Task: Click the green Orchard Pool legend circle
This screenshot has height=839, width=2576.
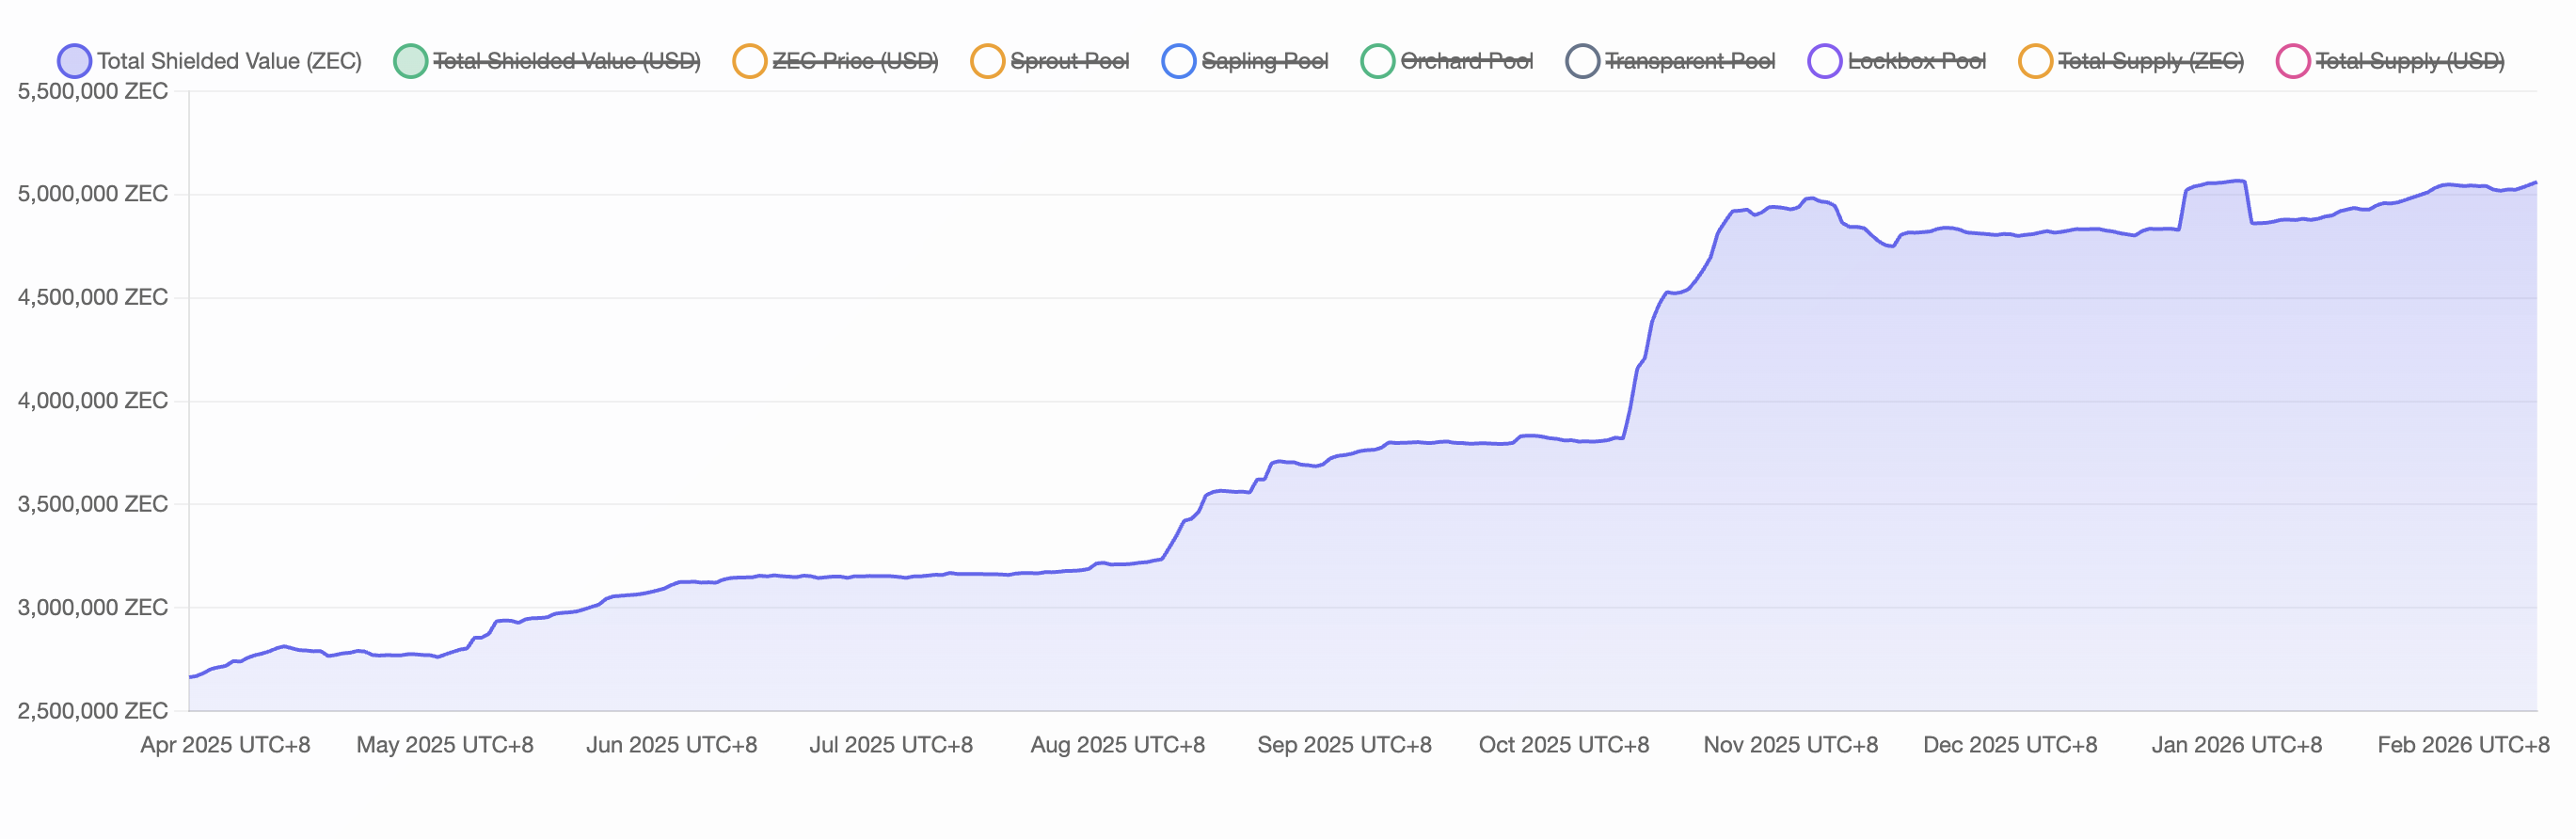Action: 1377,61
